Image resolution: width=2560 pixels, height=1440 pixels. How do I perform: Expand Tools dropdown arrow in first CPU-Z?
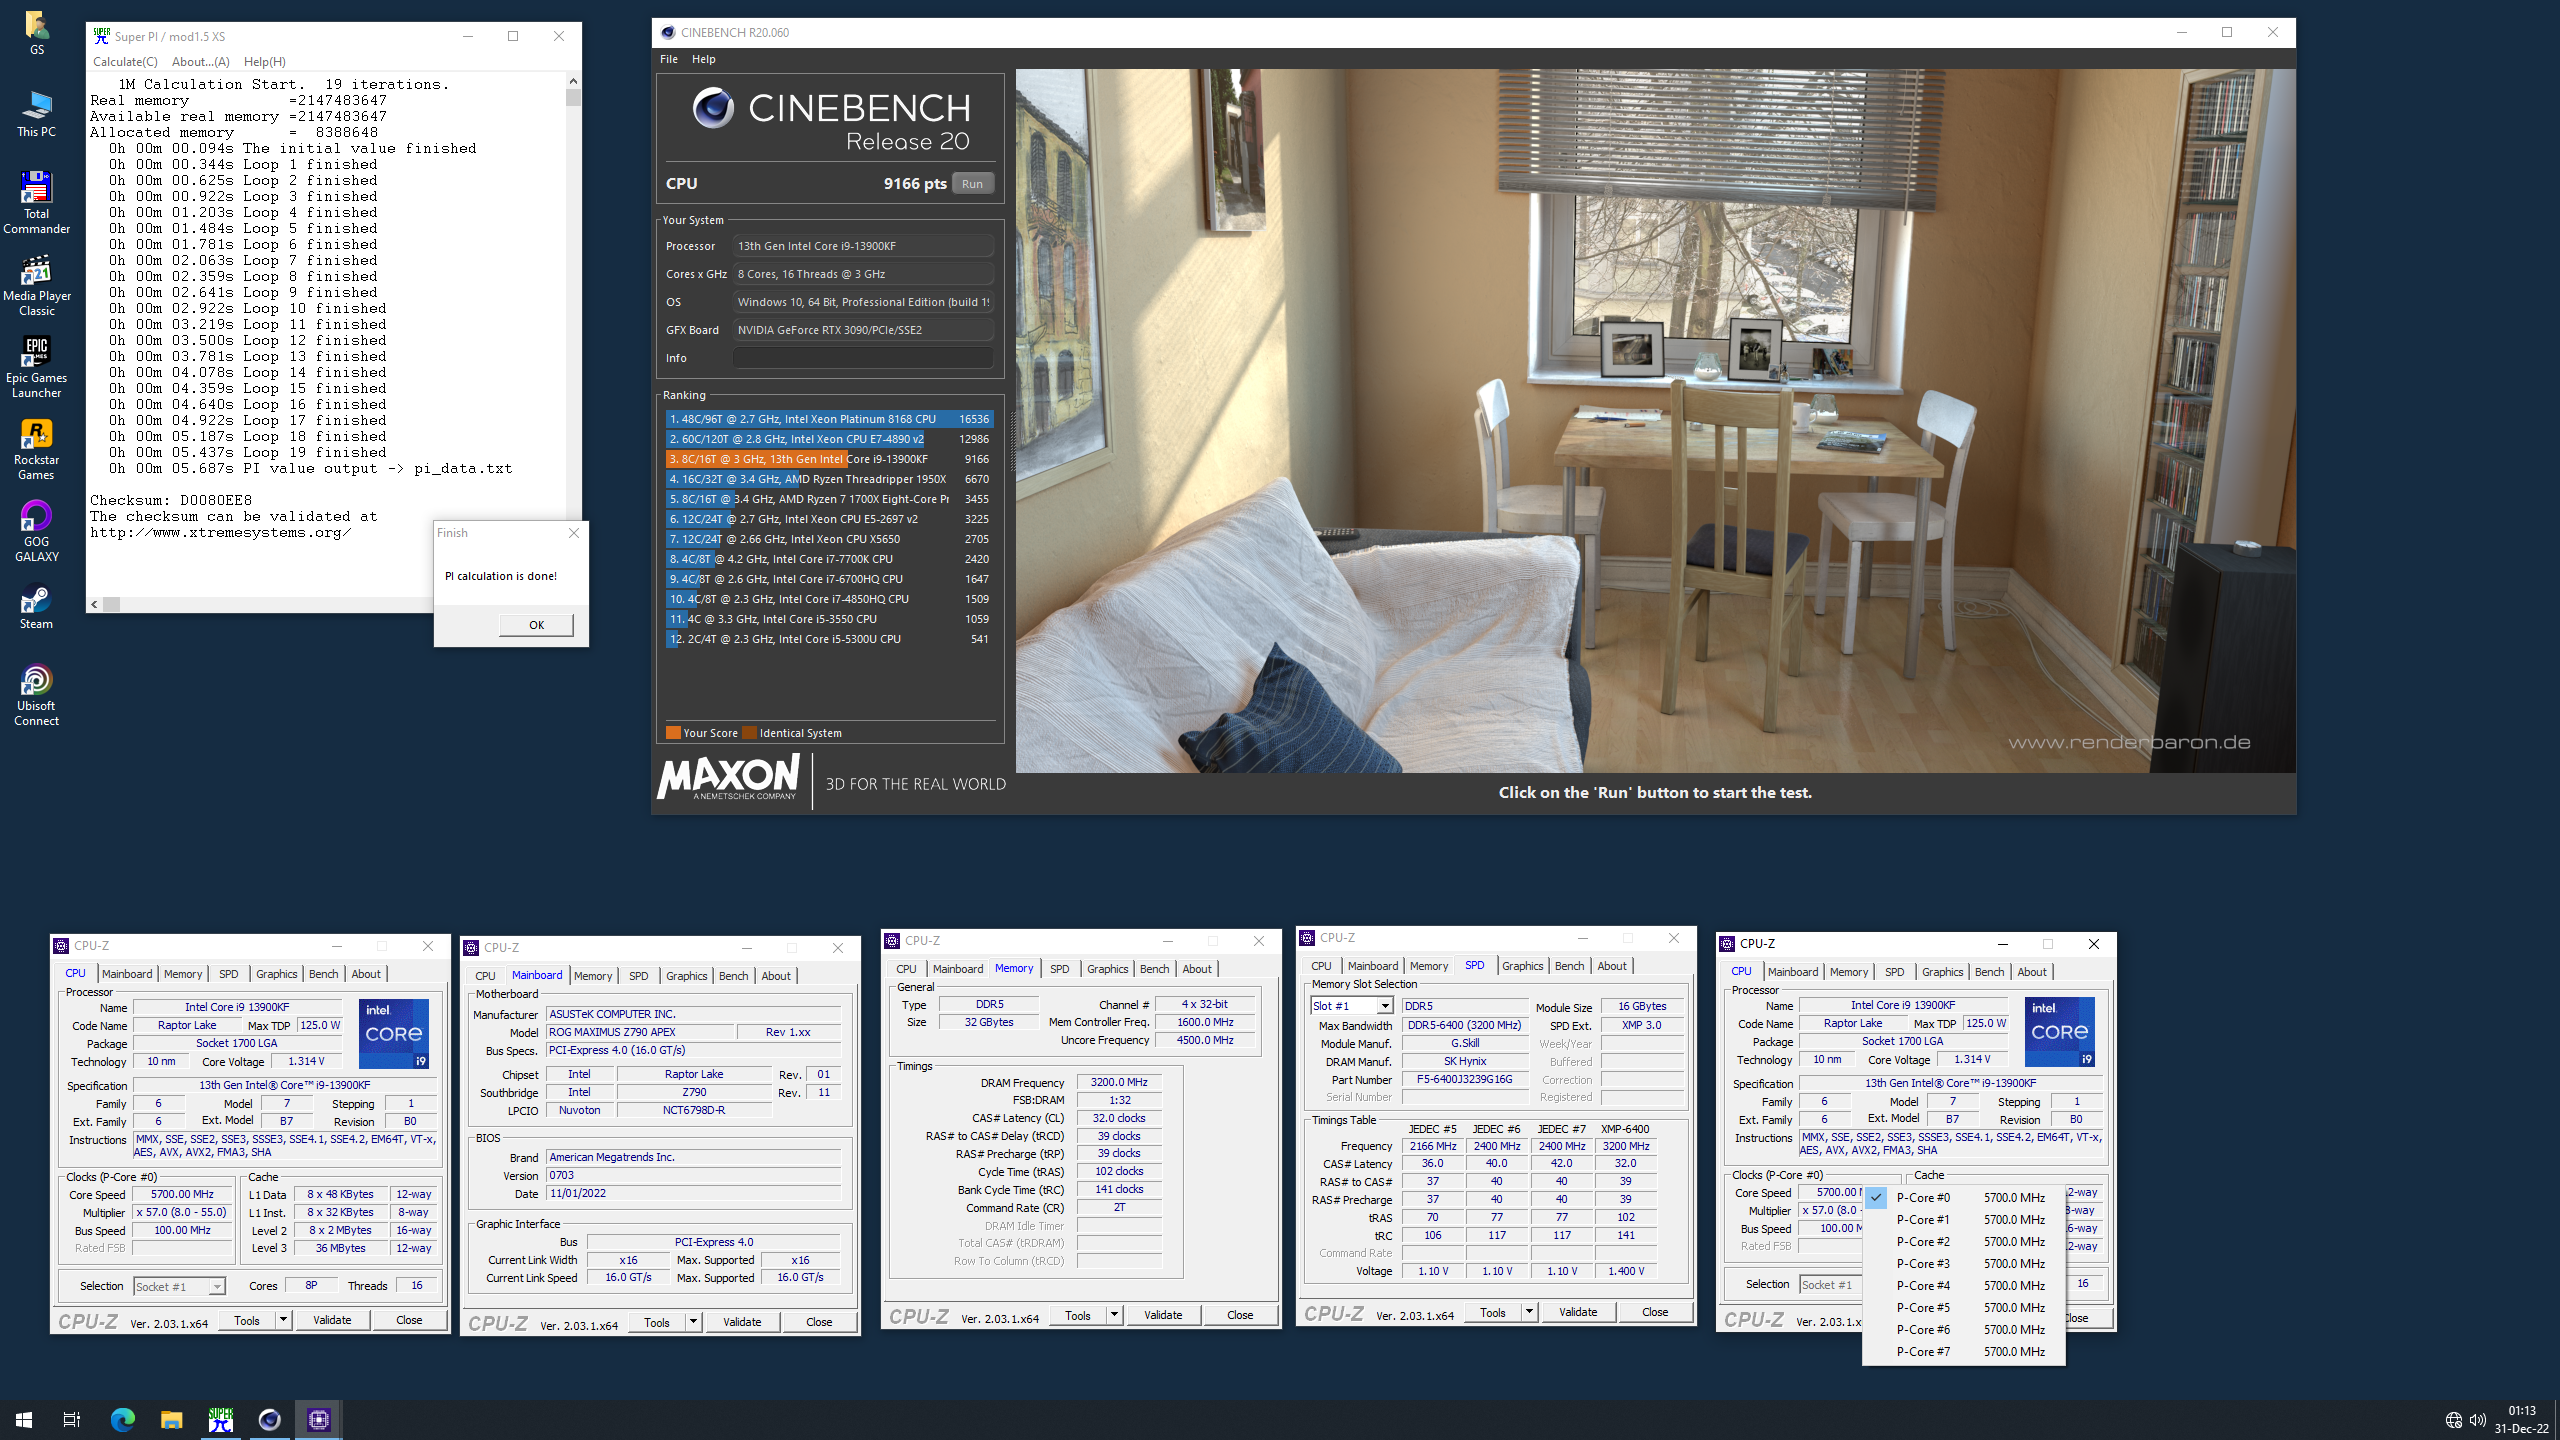coord(283,1320)
